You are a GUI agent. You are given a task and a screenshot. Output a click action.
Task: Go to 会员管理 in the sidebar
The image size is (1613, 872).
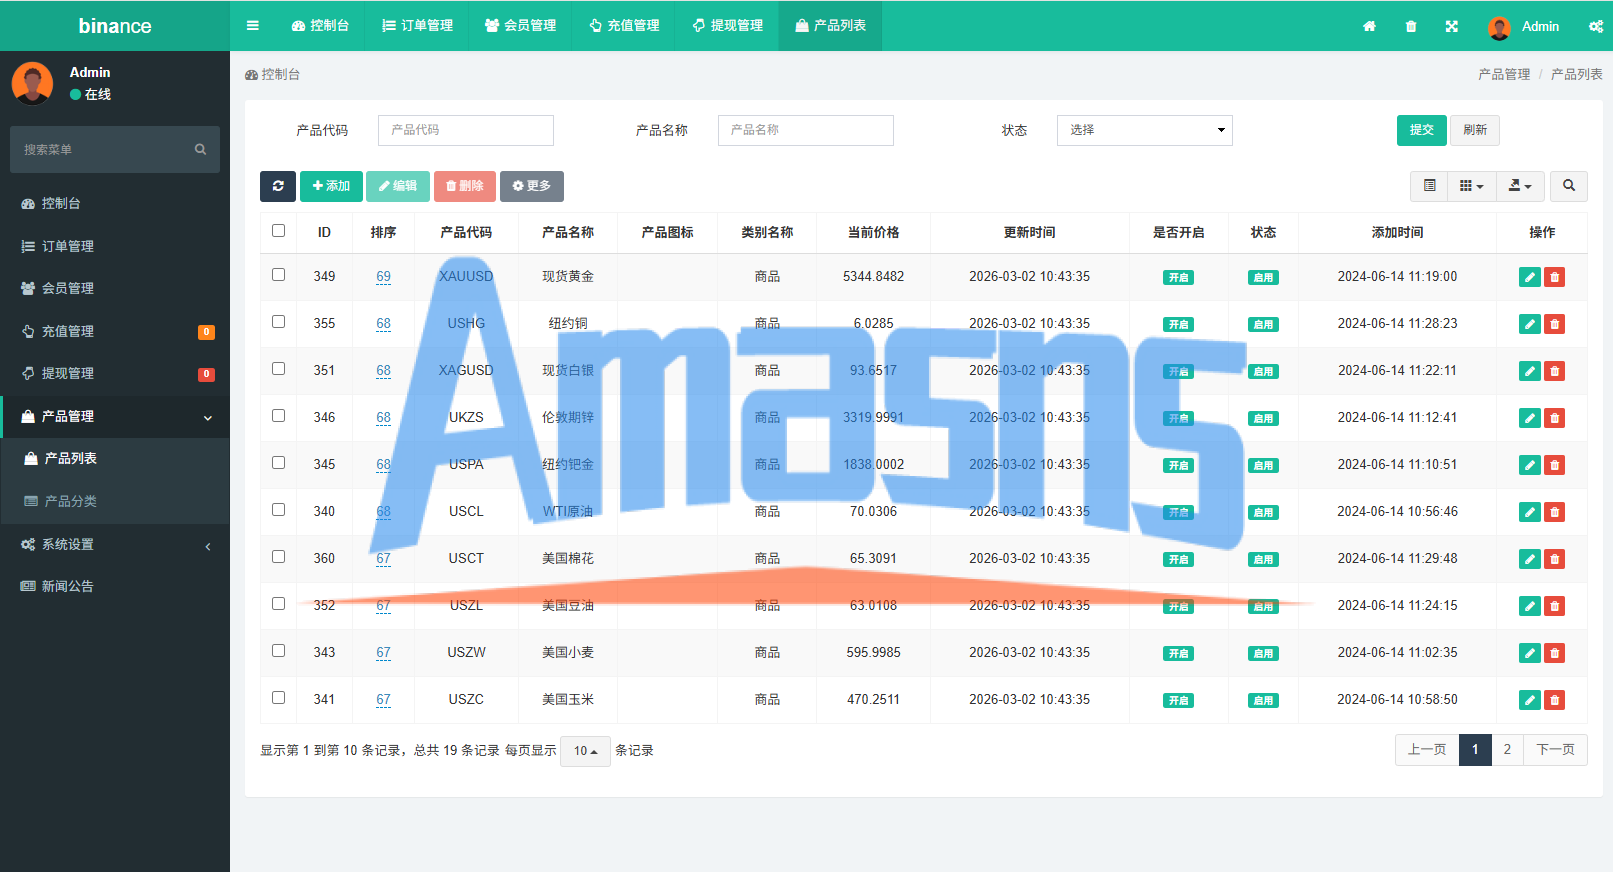pyautogui.click(x=115, y=288)
